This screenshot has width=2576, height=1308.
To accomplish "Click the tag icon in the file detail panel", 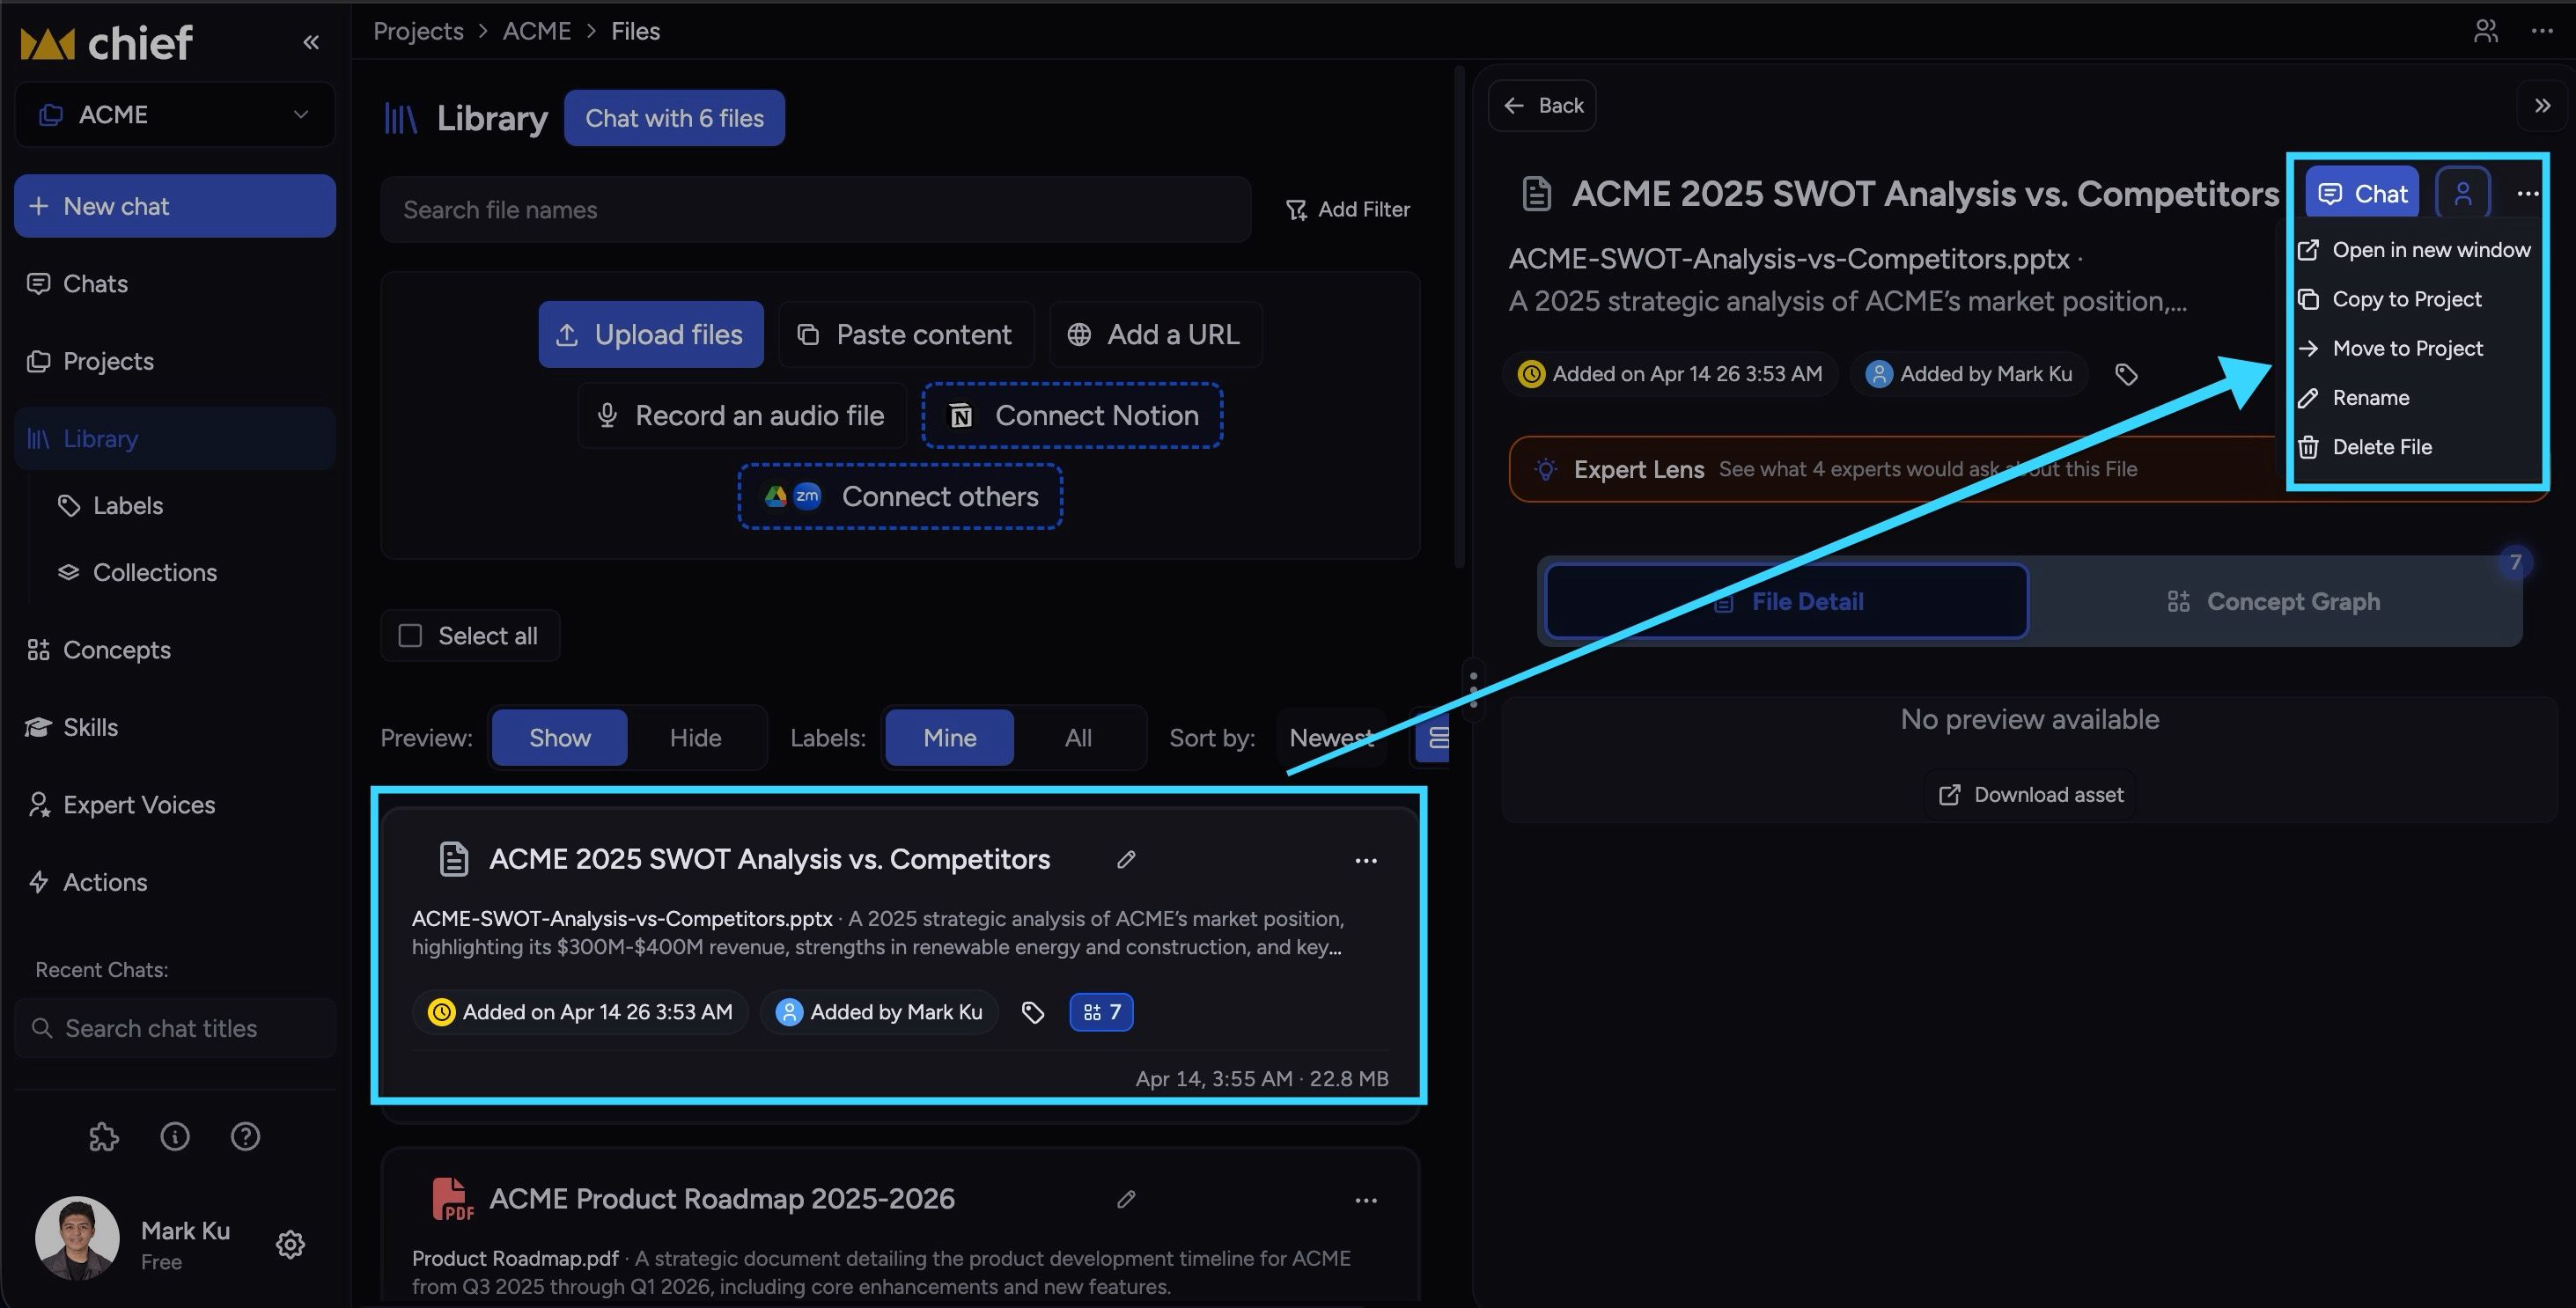I will pos(2127,375).
